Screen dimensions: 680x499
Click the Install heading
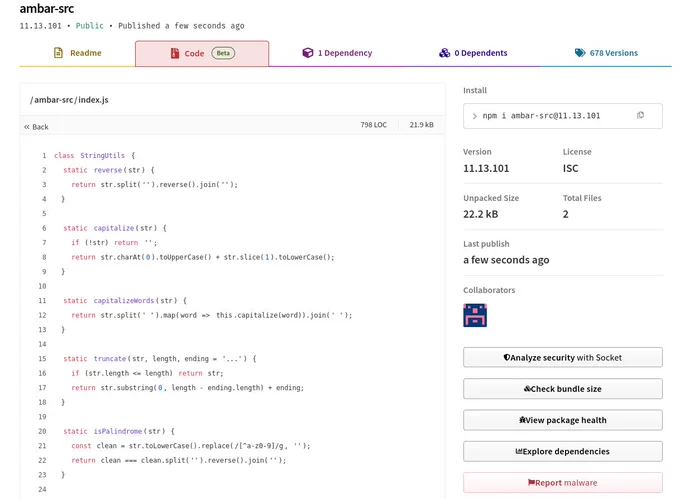pyautogui.click(x=475, y=90)
